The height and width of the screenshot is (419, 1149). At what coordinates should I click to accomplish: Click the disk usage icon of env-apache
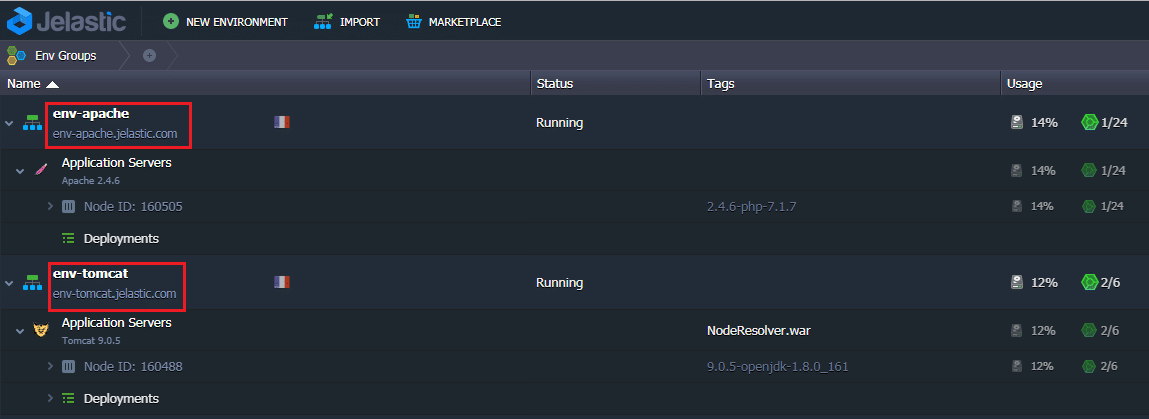pos(1016,122)
